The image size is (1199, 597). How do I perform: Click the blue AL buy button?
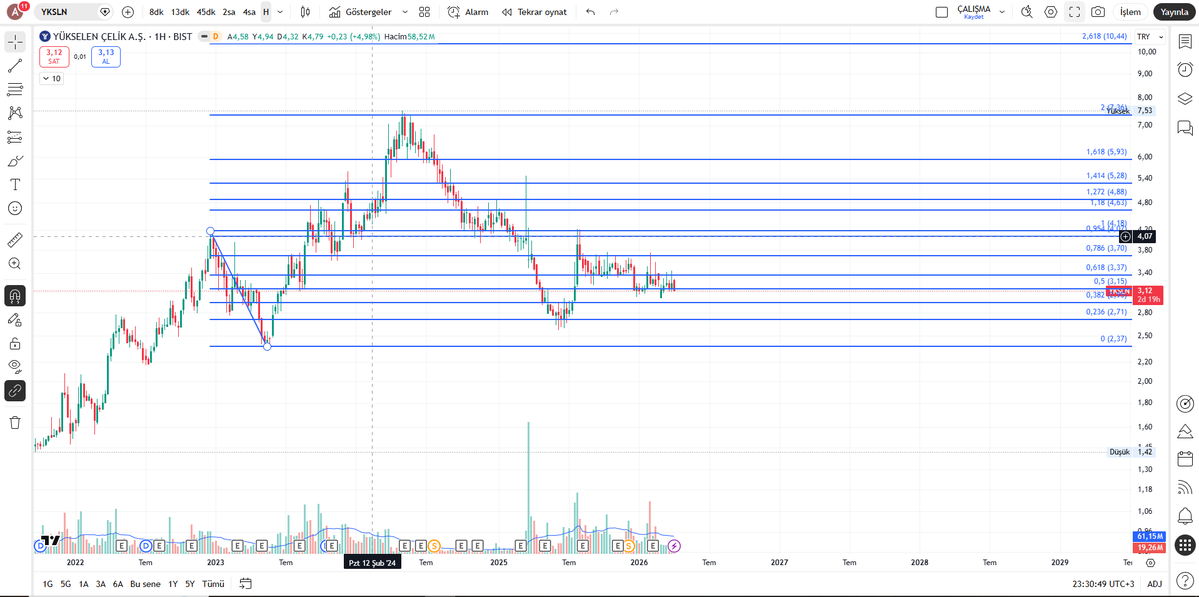(106, 57)
